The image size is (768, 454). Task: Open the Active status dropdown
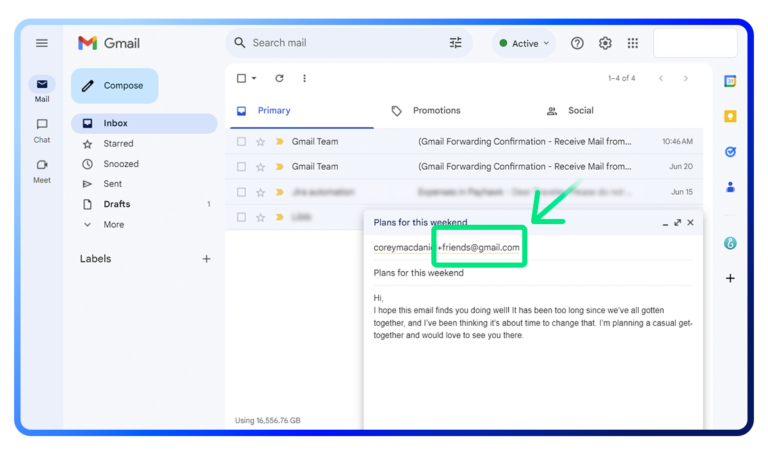click(x=524, y=43)
